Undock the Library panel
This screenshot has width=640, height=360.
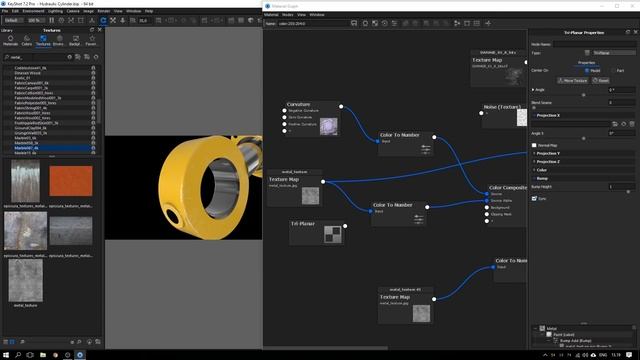click(x=92, y=30)
